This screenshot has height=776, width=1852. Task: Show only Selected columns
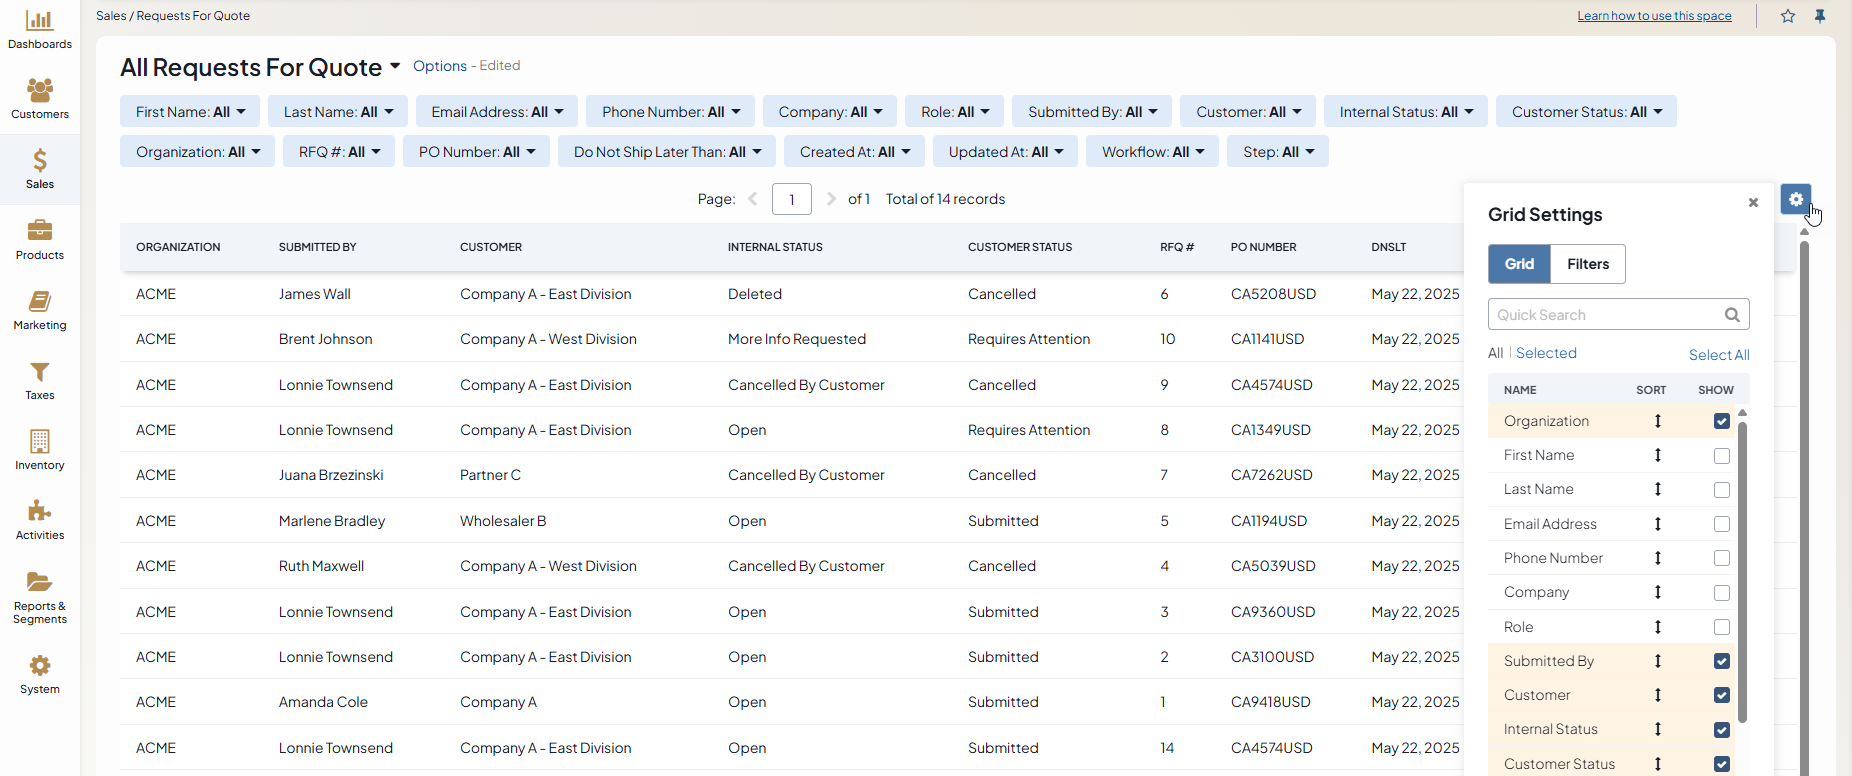coord(1545,353)
